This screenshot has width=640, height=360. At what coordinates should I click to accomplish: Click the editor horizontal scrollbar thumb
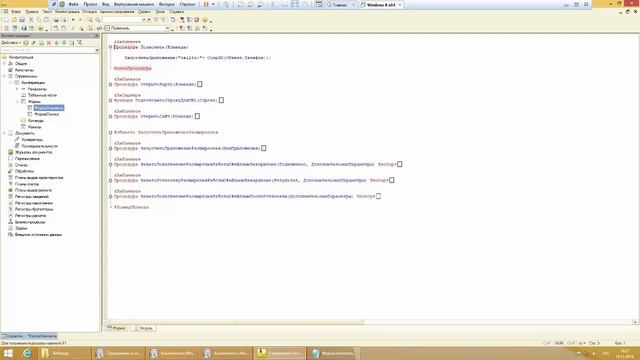coord(236,322)
